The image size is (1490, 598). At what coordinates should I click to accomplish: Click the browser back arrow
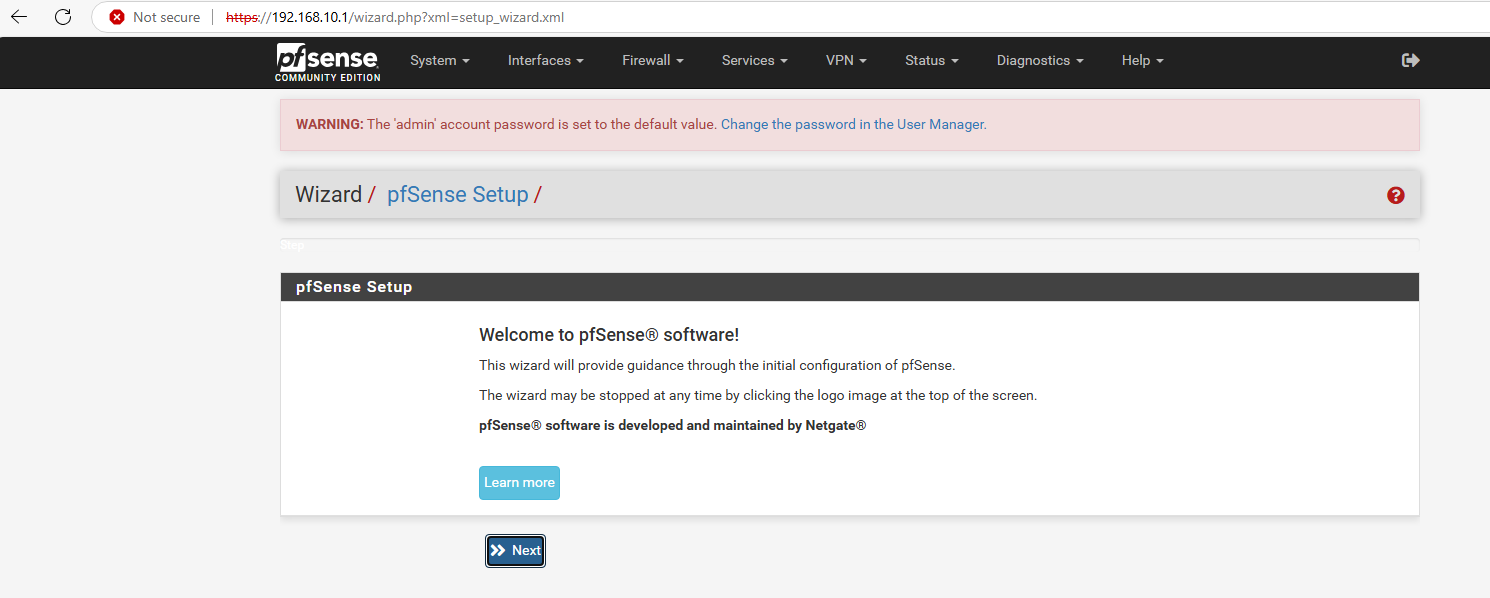click(x=19, y=17)
